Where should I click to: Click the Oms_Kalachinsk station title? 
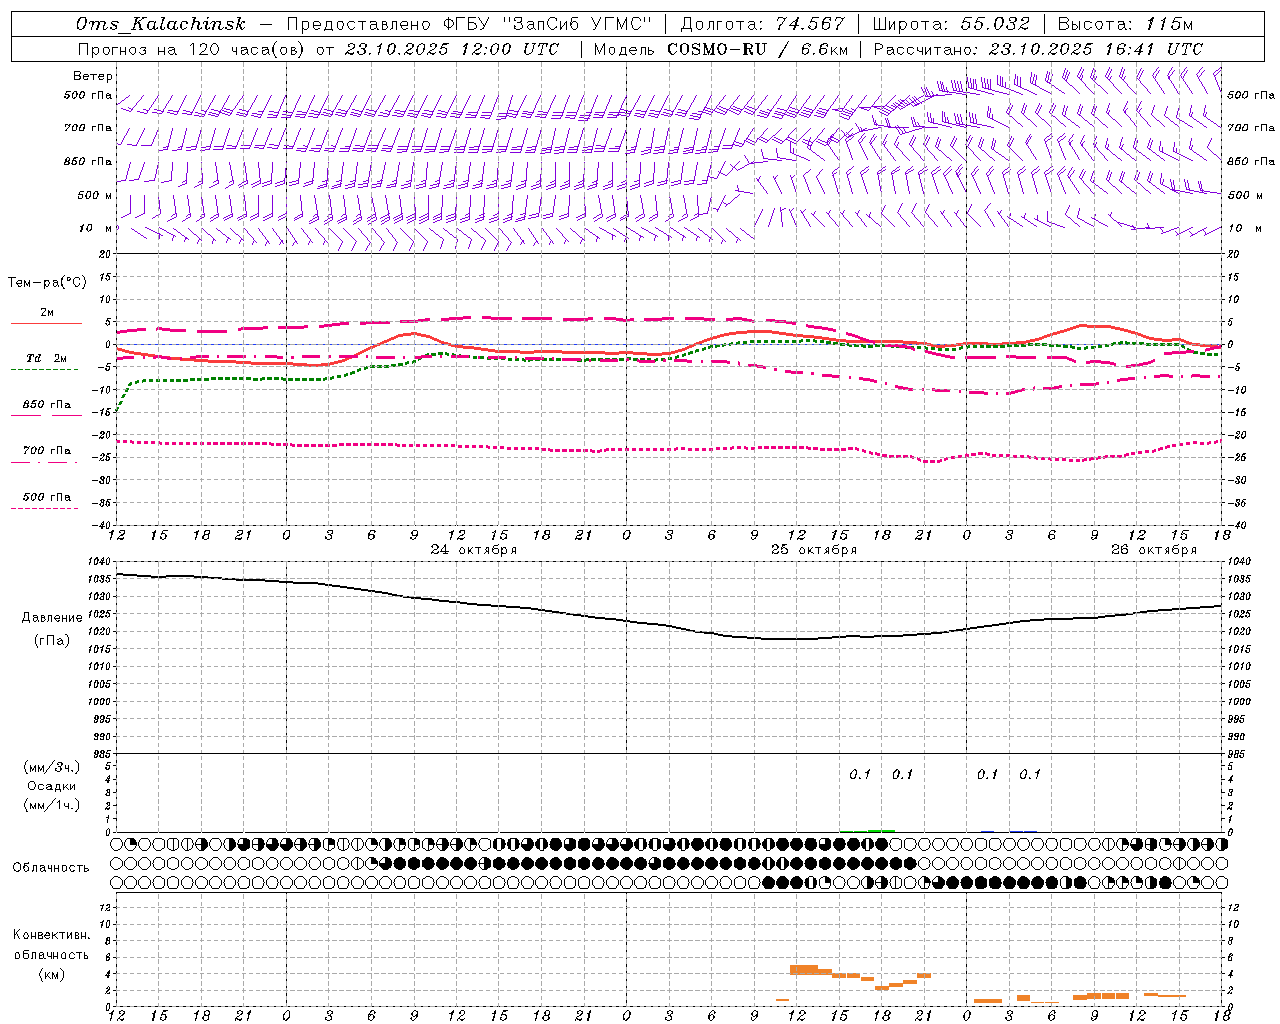(160, 24)
